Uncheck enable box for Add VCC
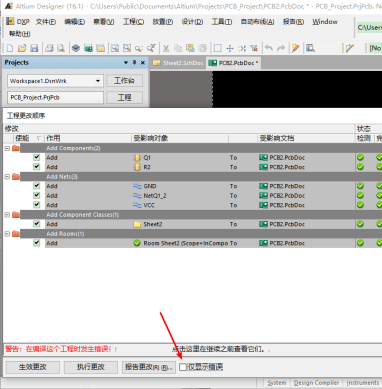The height and width of the screenshot is (389, 382). pyautogui.click(x=37, y=205)
